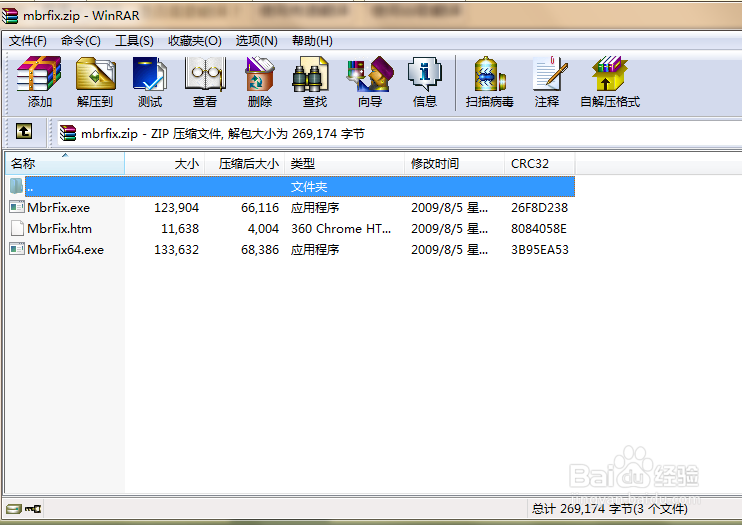Open the Commands (命令) menu
This screenshot has height=525, width=742.
coord(81,41)
